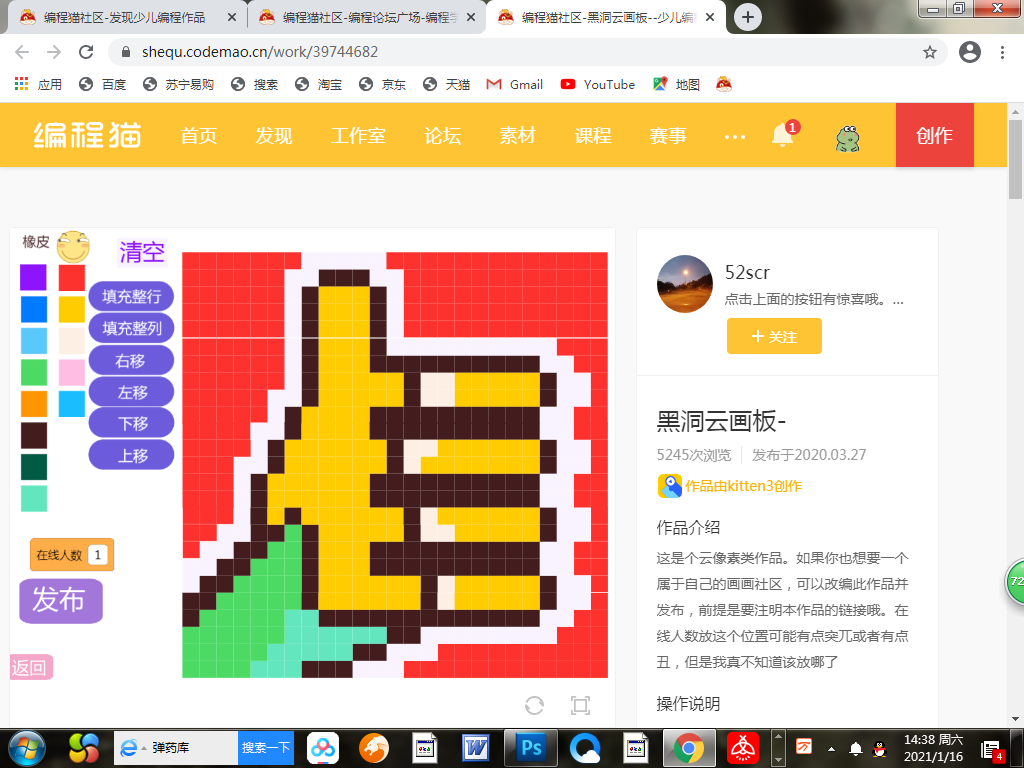Viewport: 1024px width, 768px height.
Task: Clear the canvas with 清空
Action: [x=142, y=252]
